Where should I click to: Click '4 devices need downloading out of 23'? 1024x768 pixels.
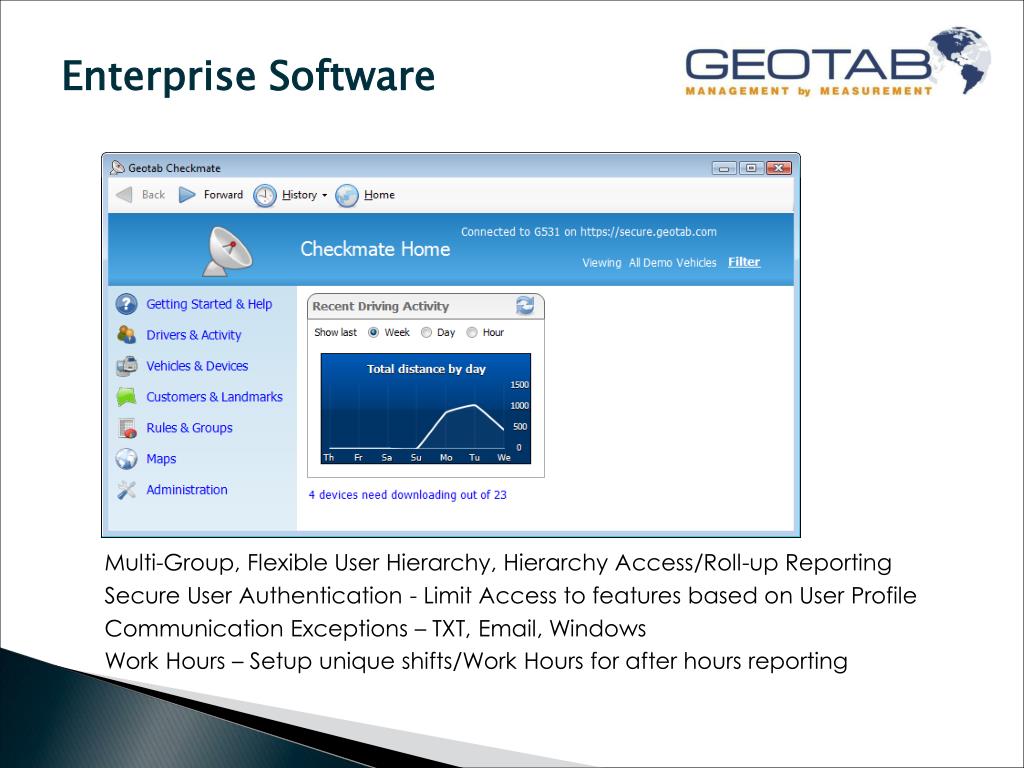(x=408, y=495)
